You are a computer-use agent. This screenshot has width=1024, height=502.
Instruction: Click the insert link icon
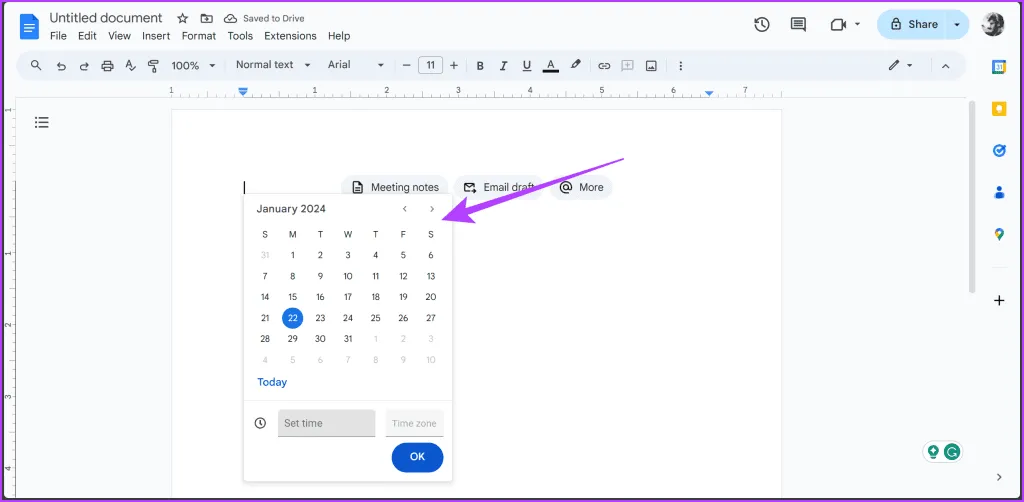[x=604, y=65]
